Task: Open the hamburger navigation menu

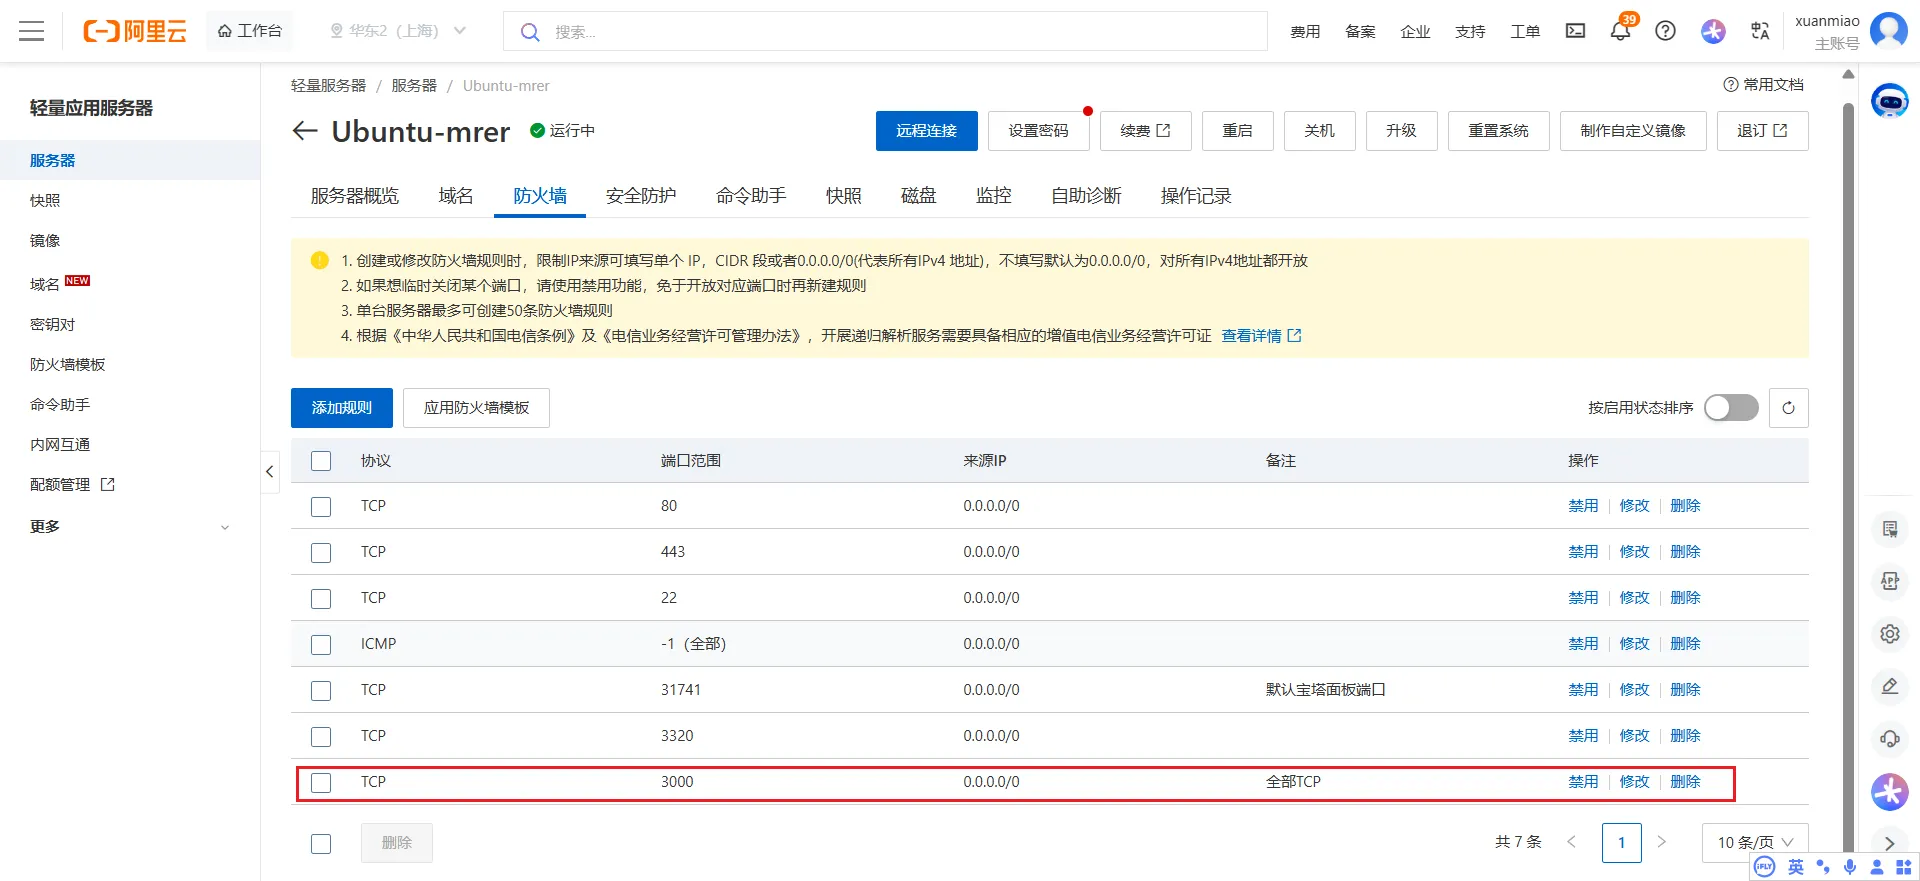Action: pos(32,31)
